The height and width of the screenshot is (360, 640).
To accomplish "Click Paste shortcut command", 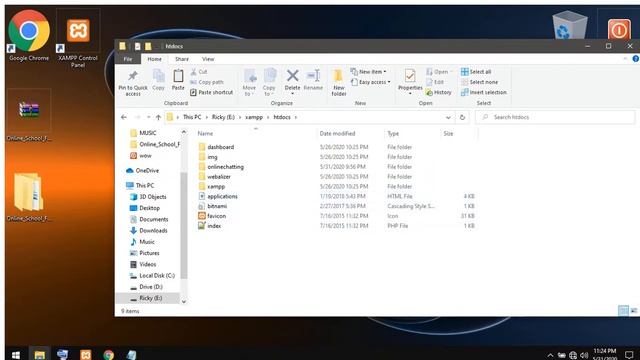I will (x=211, y=92).
